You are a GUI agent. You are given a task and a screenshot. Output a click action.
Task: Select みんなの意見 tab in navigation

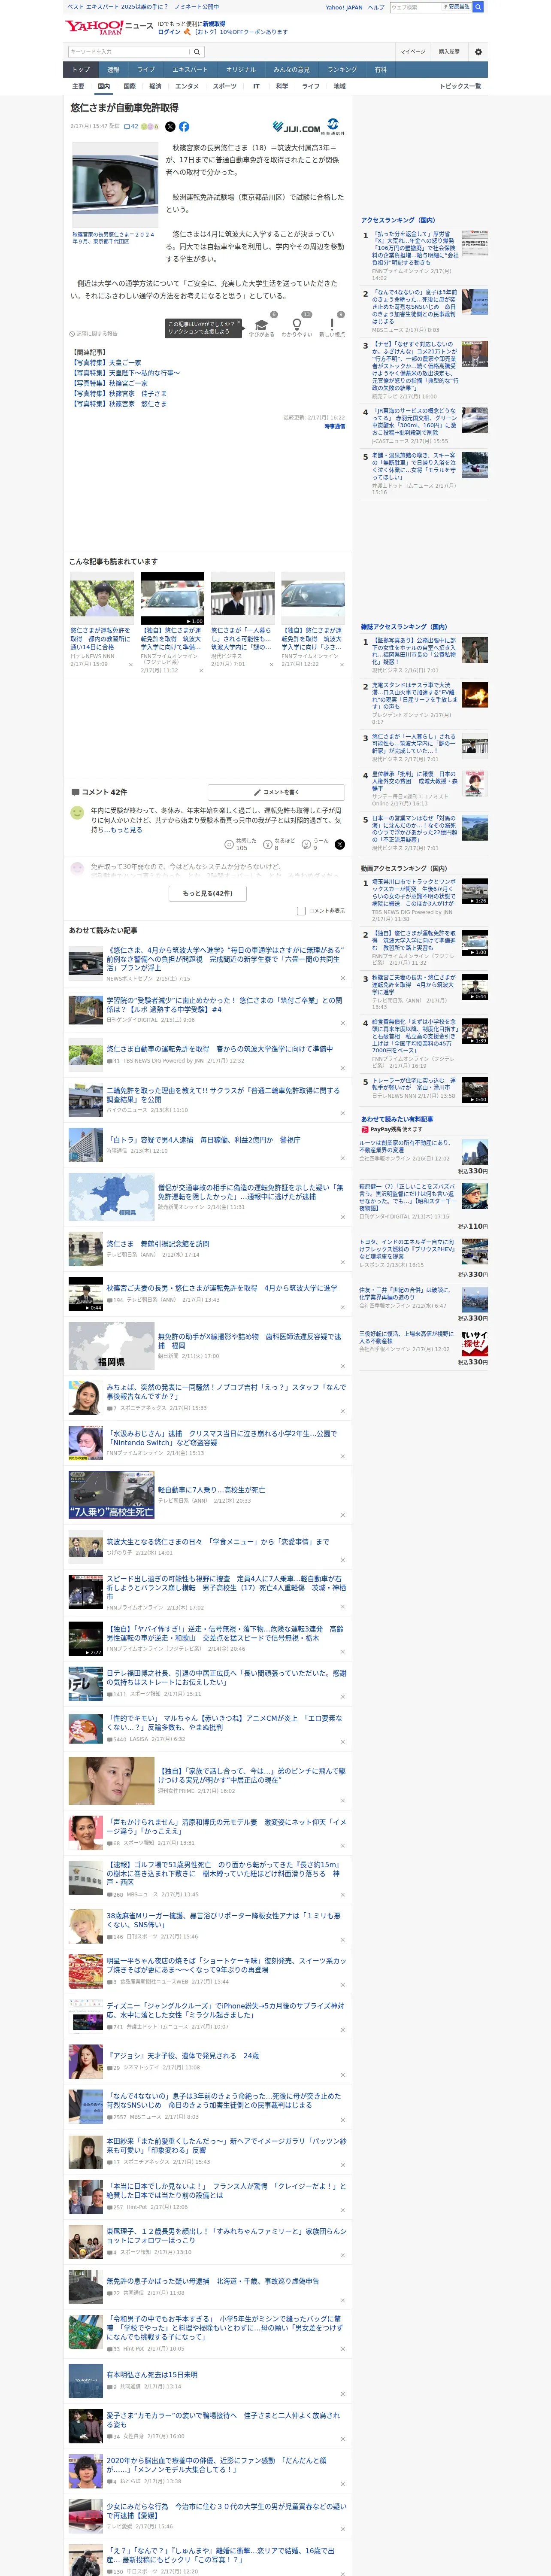292,70
